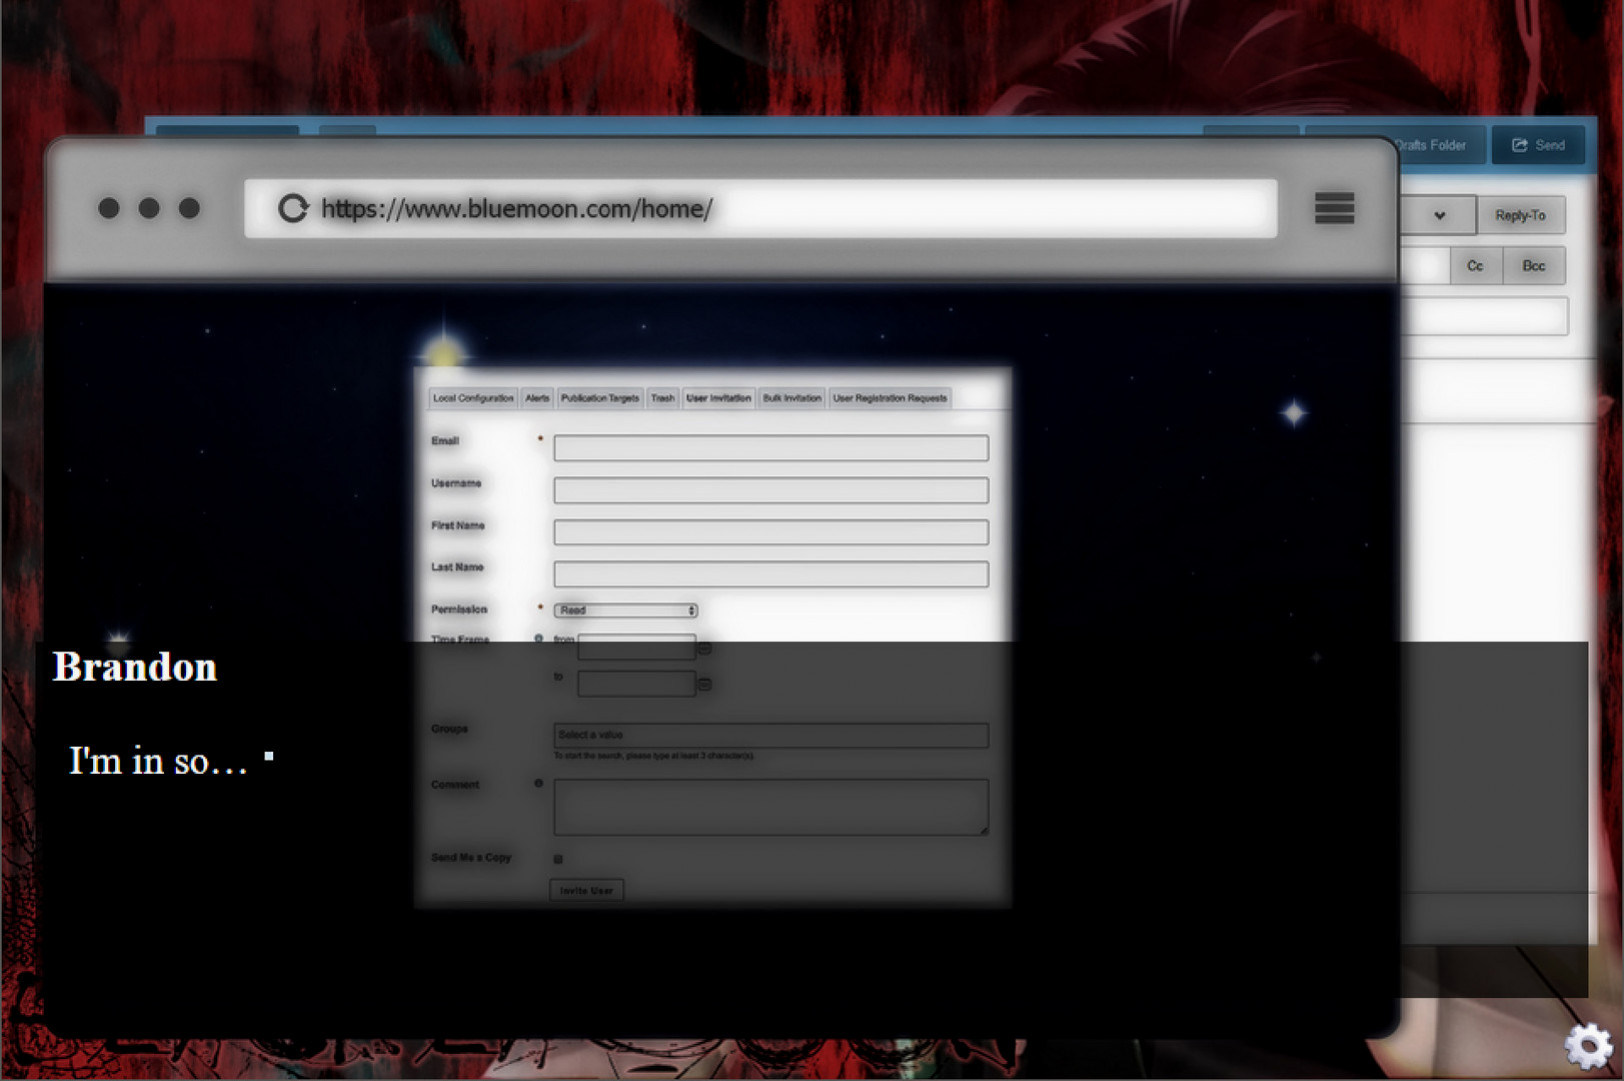1624x1081 pixels.
Task: Click the Invite User button
Action: coord(587,890)
